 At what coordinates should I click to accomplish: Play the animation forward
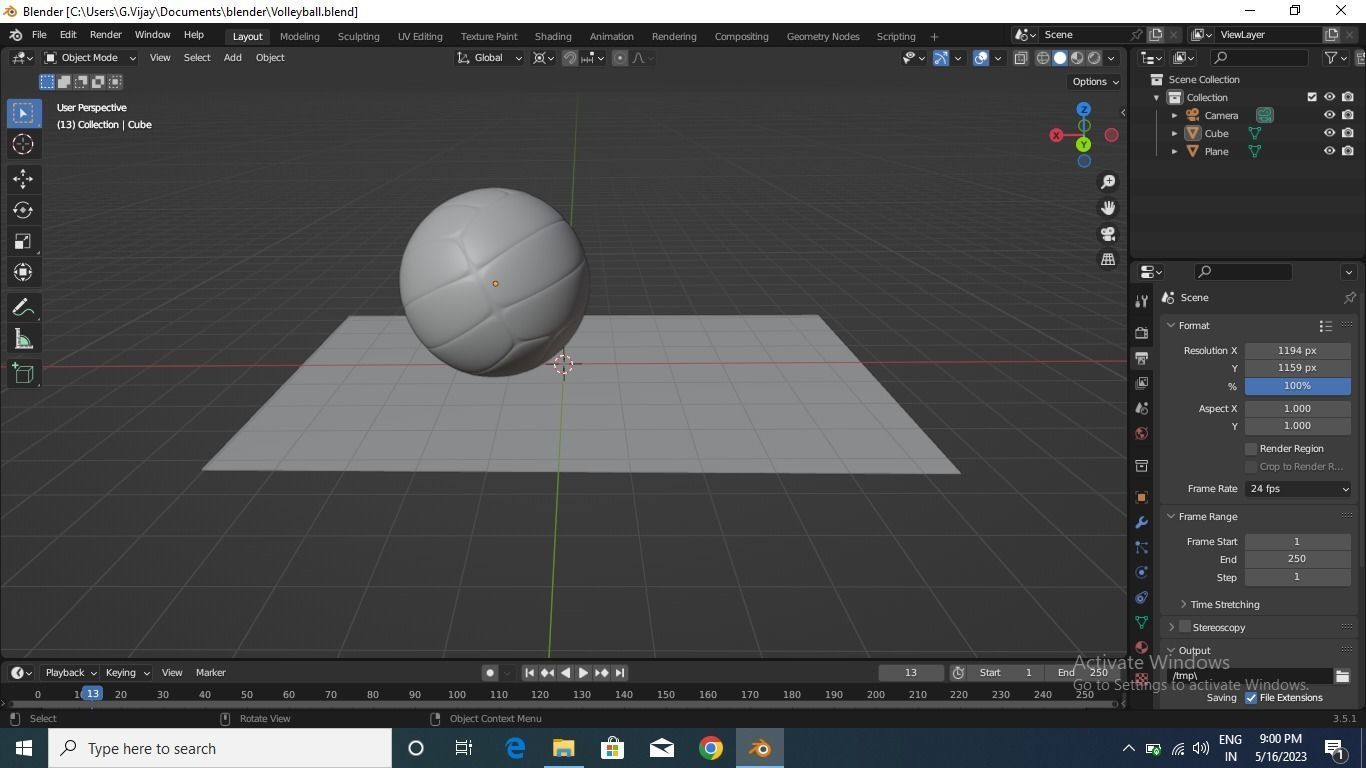click(x=583, y=673)
